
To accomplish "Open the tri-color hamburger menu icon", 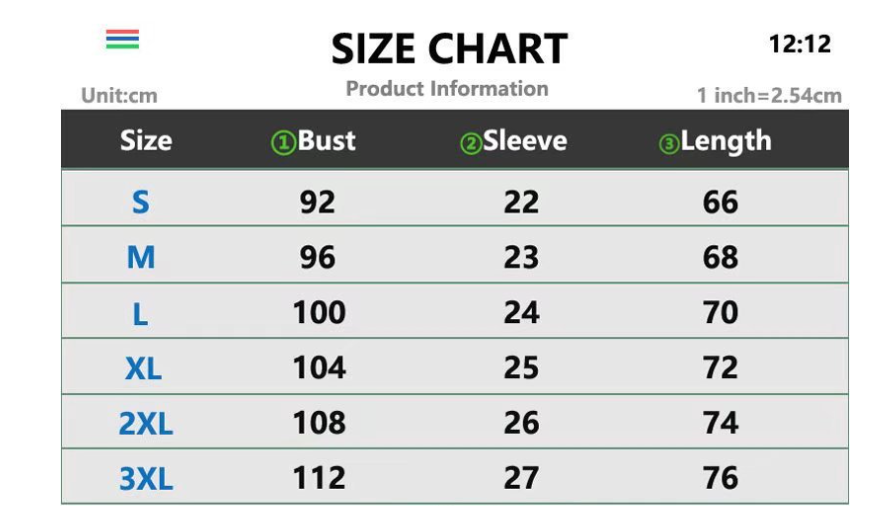I will click(x=122, y=40).
